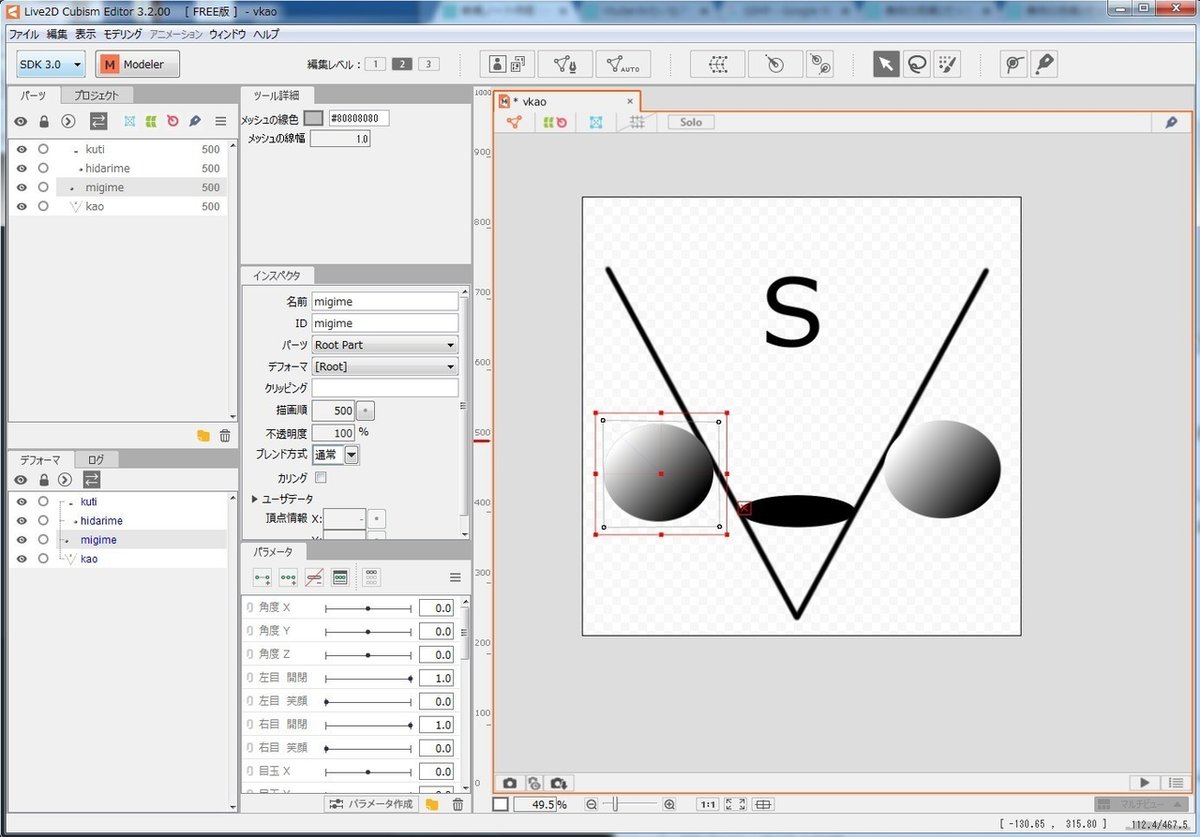Click red vertex display icon in vkao view toolbar
Viewport: 1200px width, 837px height.
coord(514,122)
